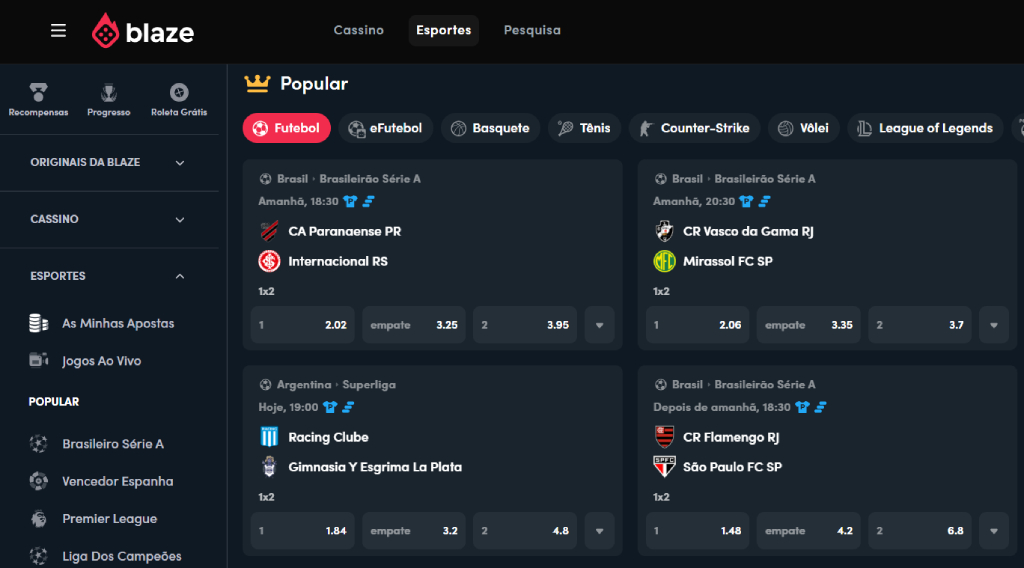Image resolution: width=1024 pixels, height=568 pixels.
Task: Click Internacional RS team crest
Action: [269, 261]
